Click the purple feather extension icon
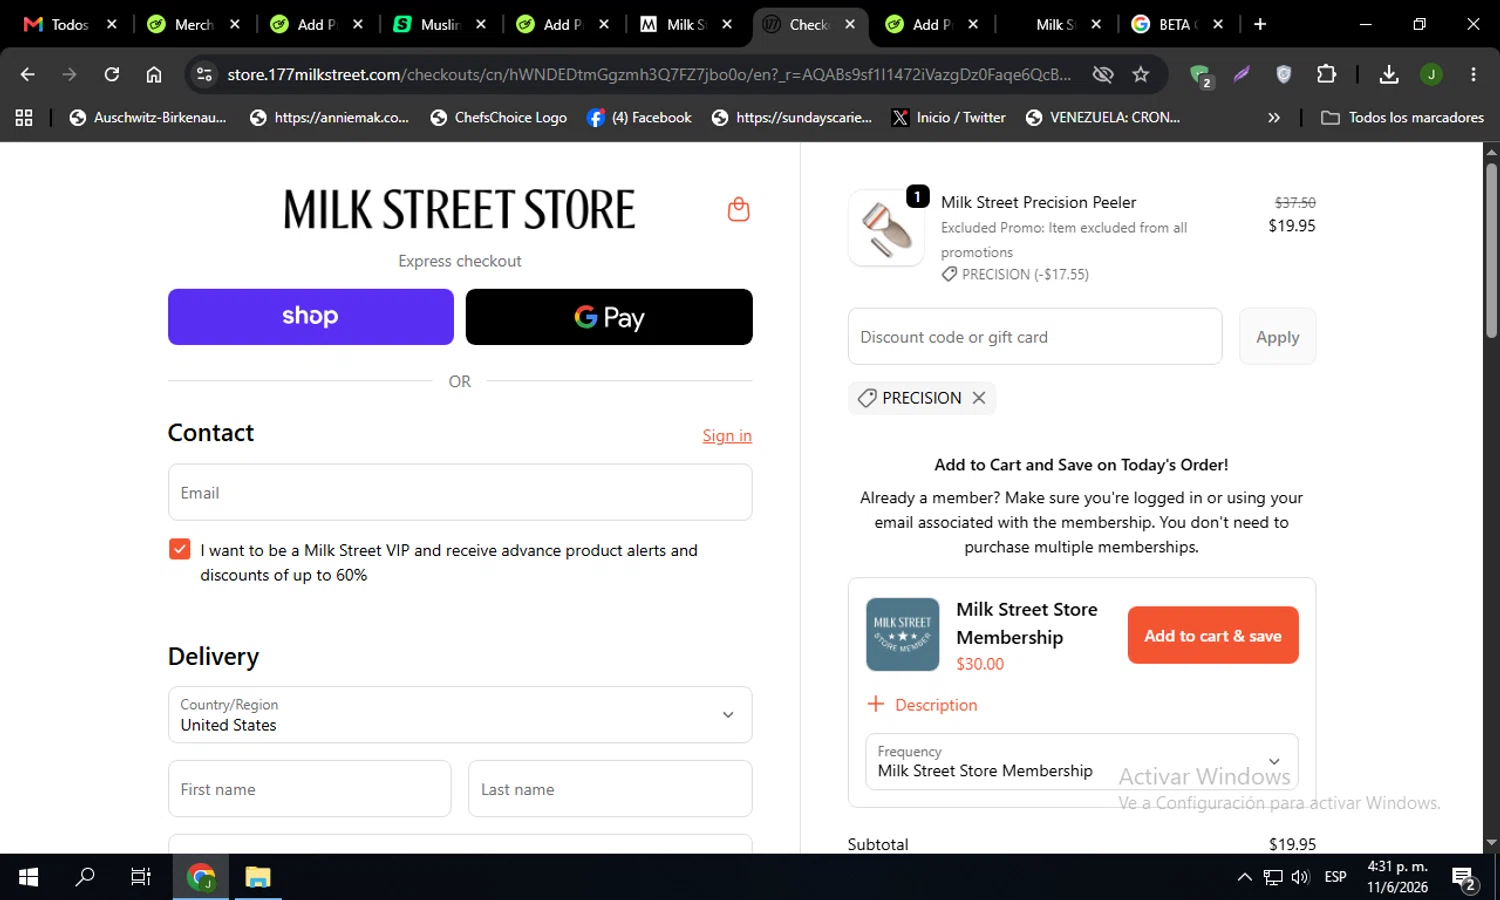This screenshot has height=900, width=1500. (x=1242, y=74)
